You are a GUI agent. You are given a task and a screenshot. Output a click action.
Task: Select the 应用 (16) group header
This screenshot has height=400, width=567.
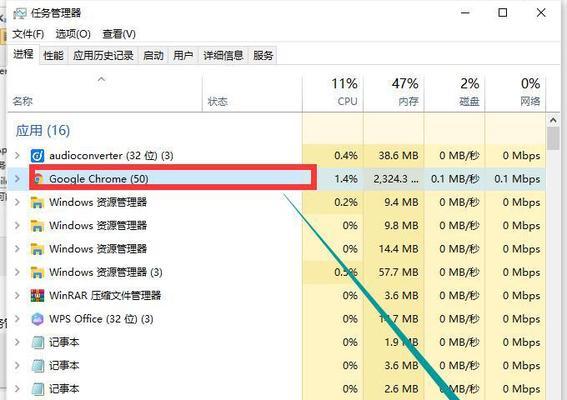(x=43, y=131)
